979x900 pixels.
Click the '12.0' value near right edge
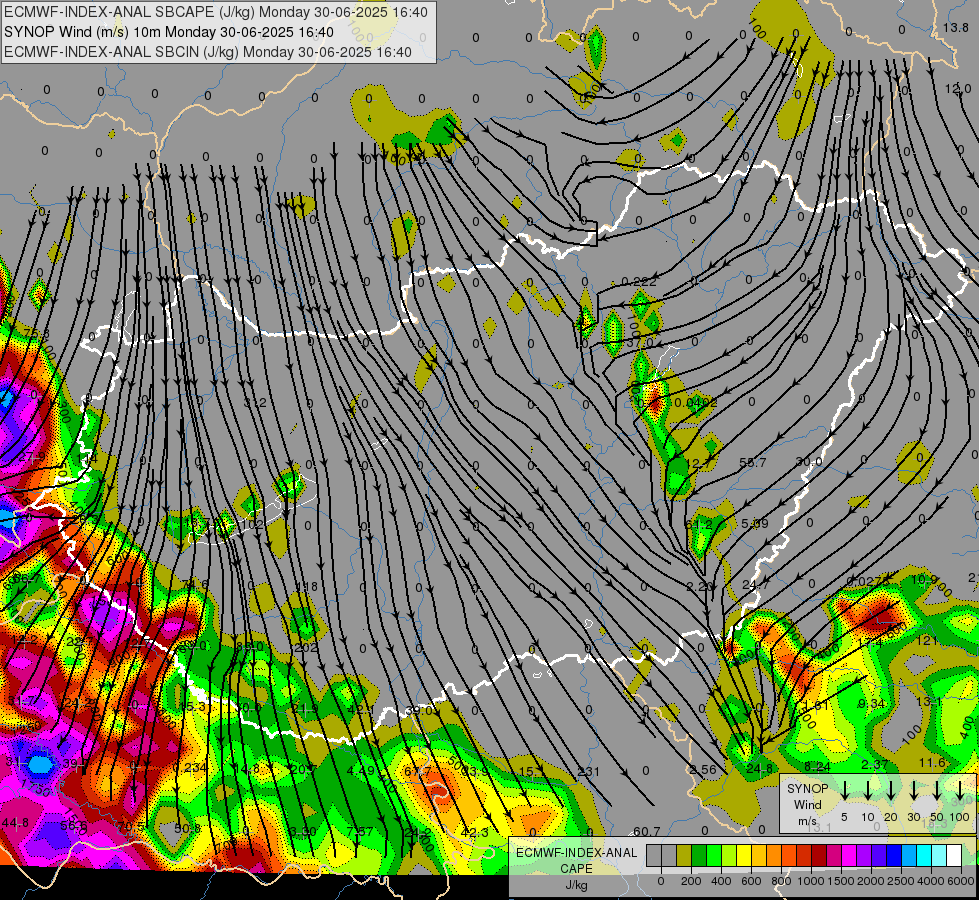point(957,89)
